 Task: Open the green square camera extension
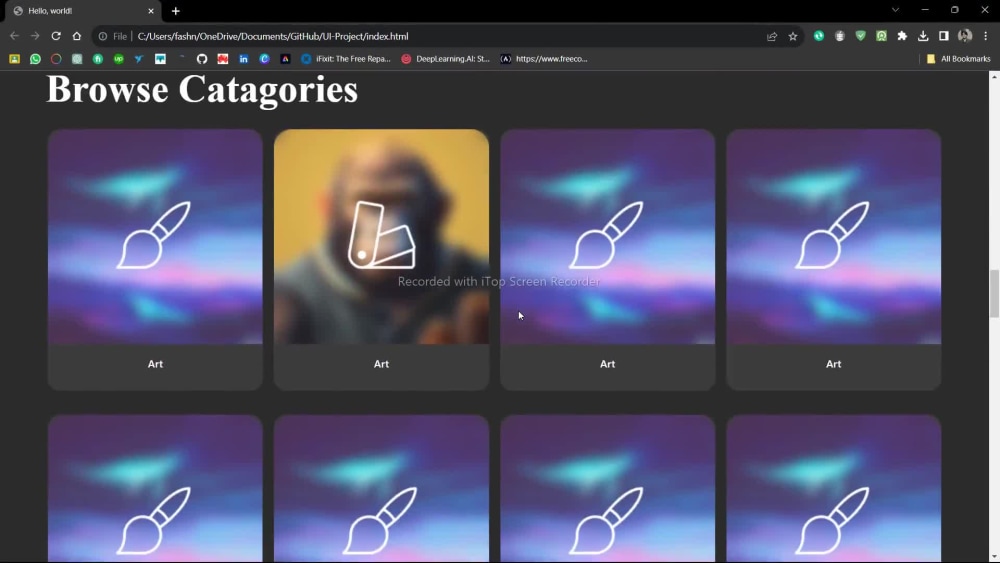click(881, 36)
